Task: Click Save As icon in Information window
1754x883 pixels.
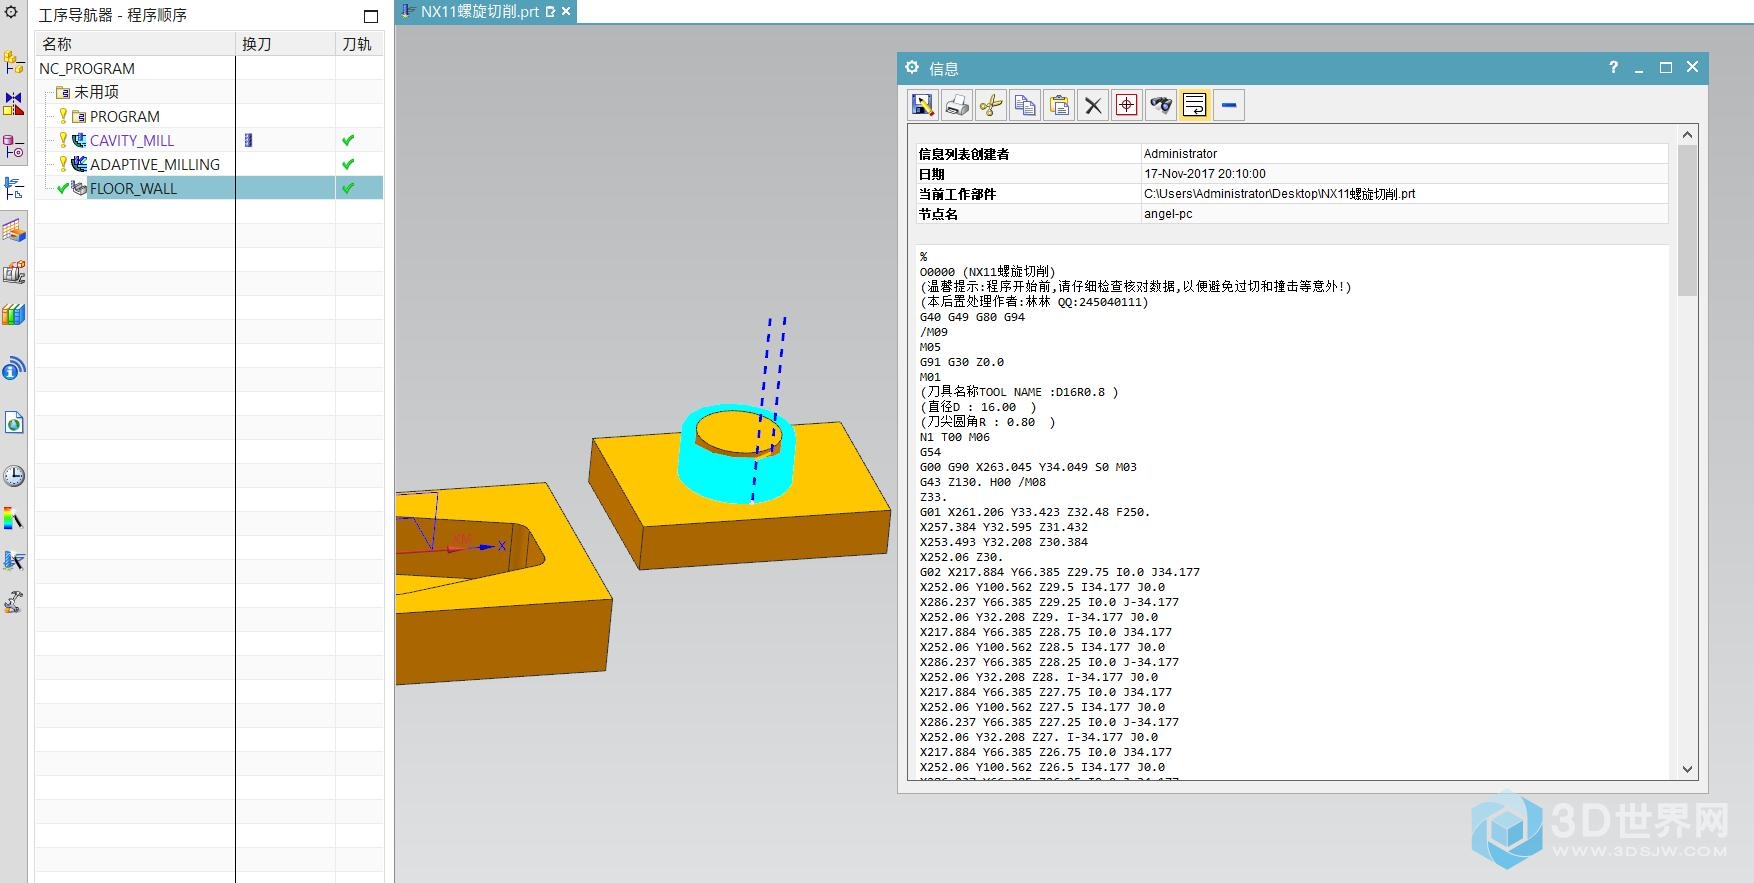Action: [x=923, y=105]
